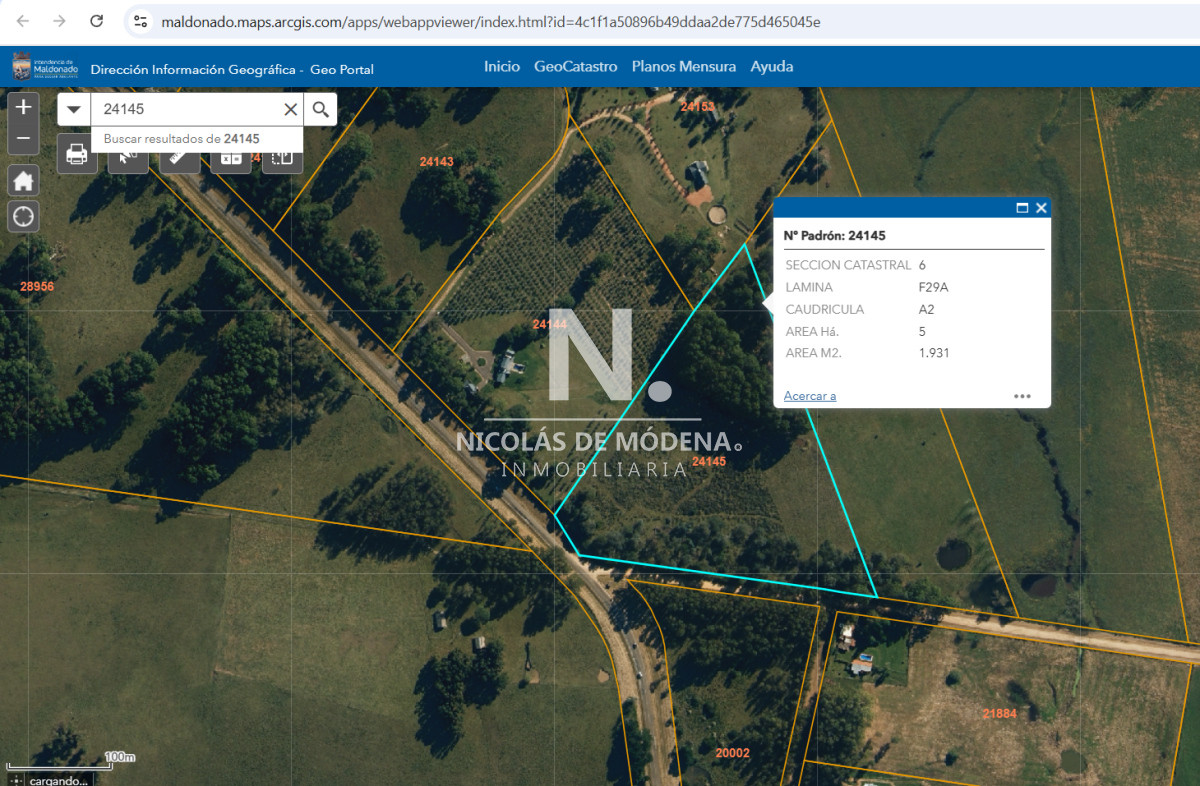Open the popup's three-dots options menu

pos(1021,396)
